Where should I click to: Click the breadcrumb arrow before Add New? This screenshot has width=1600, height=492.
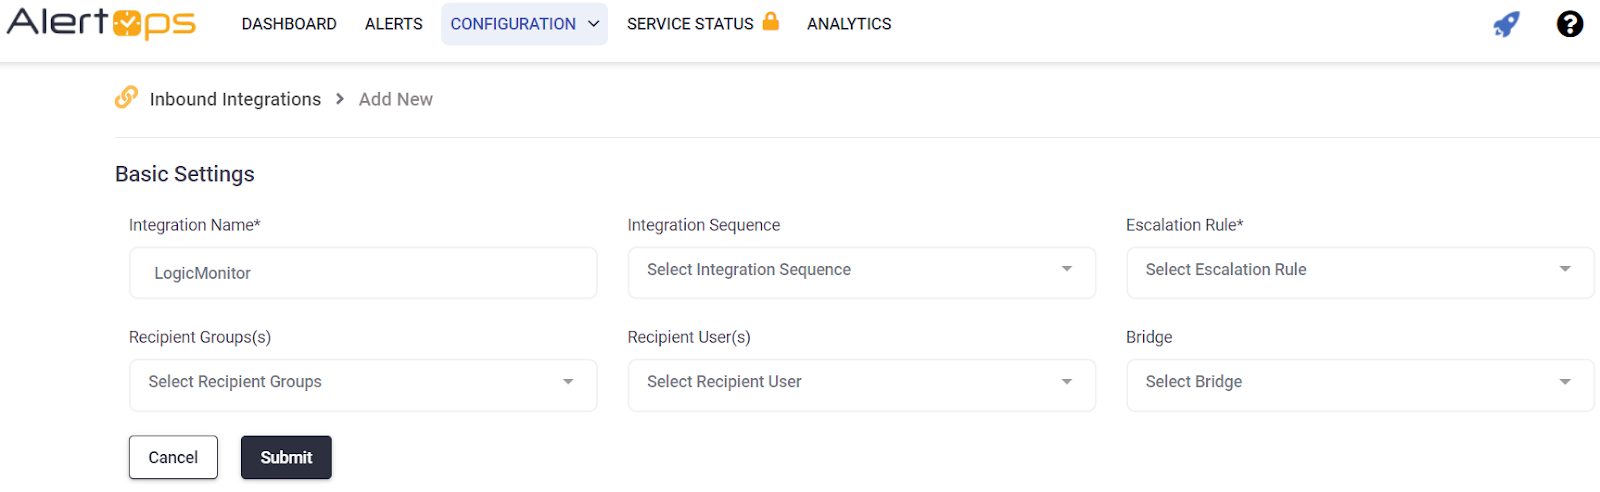coord(340,99)
